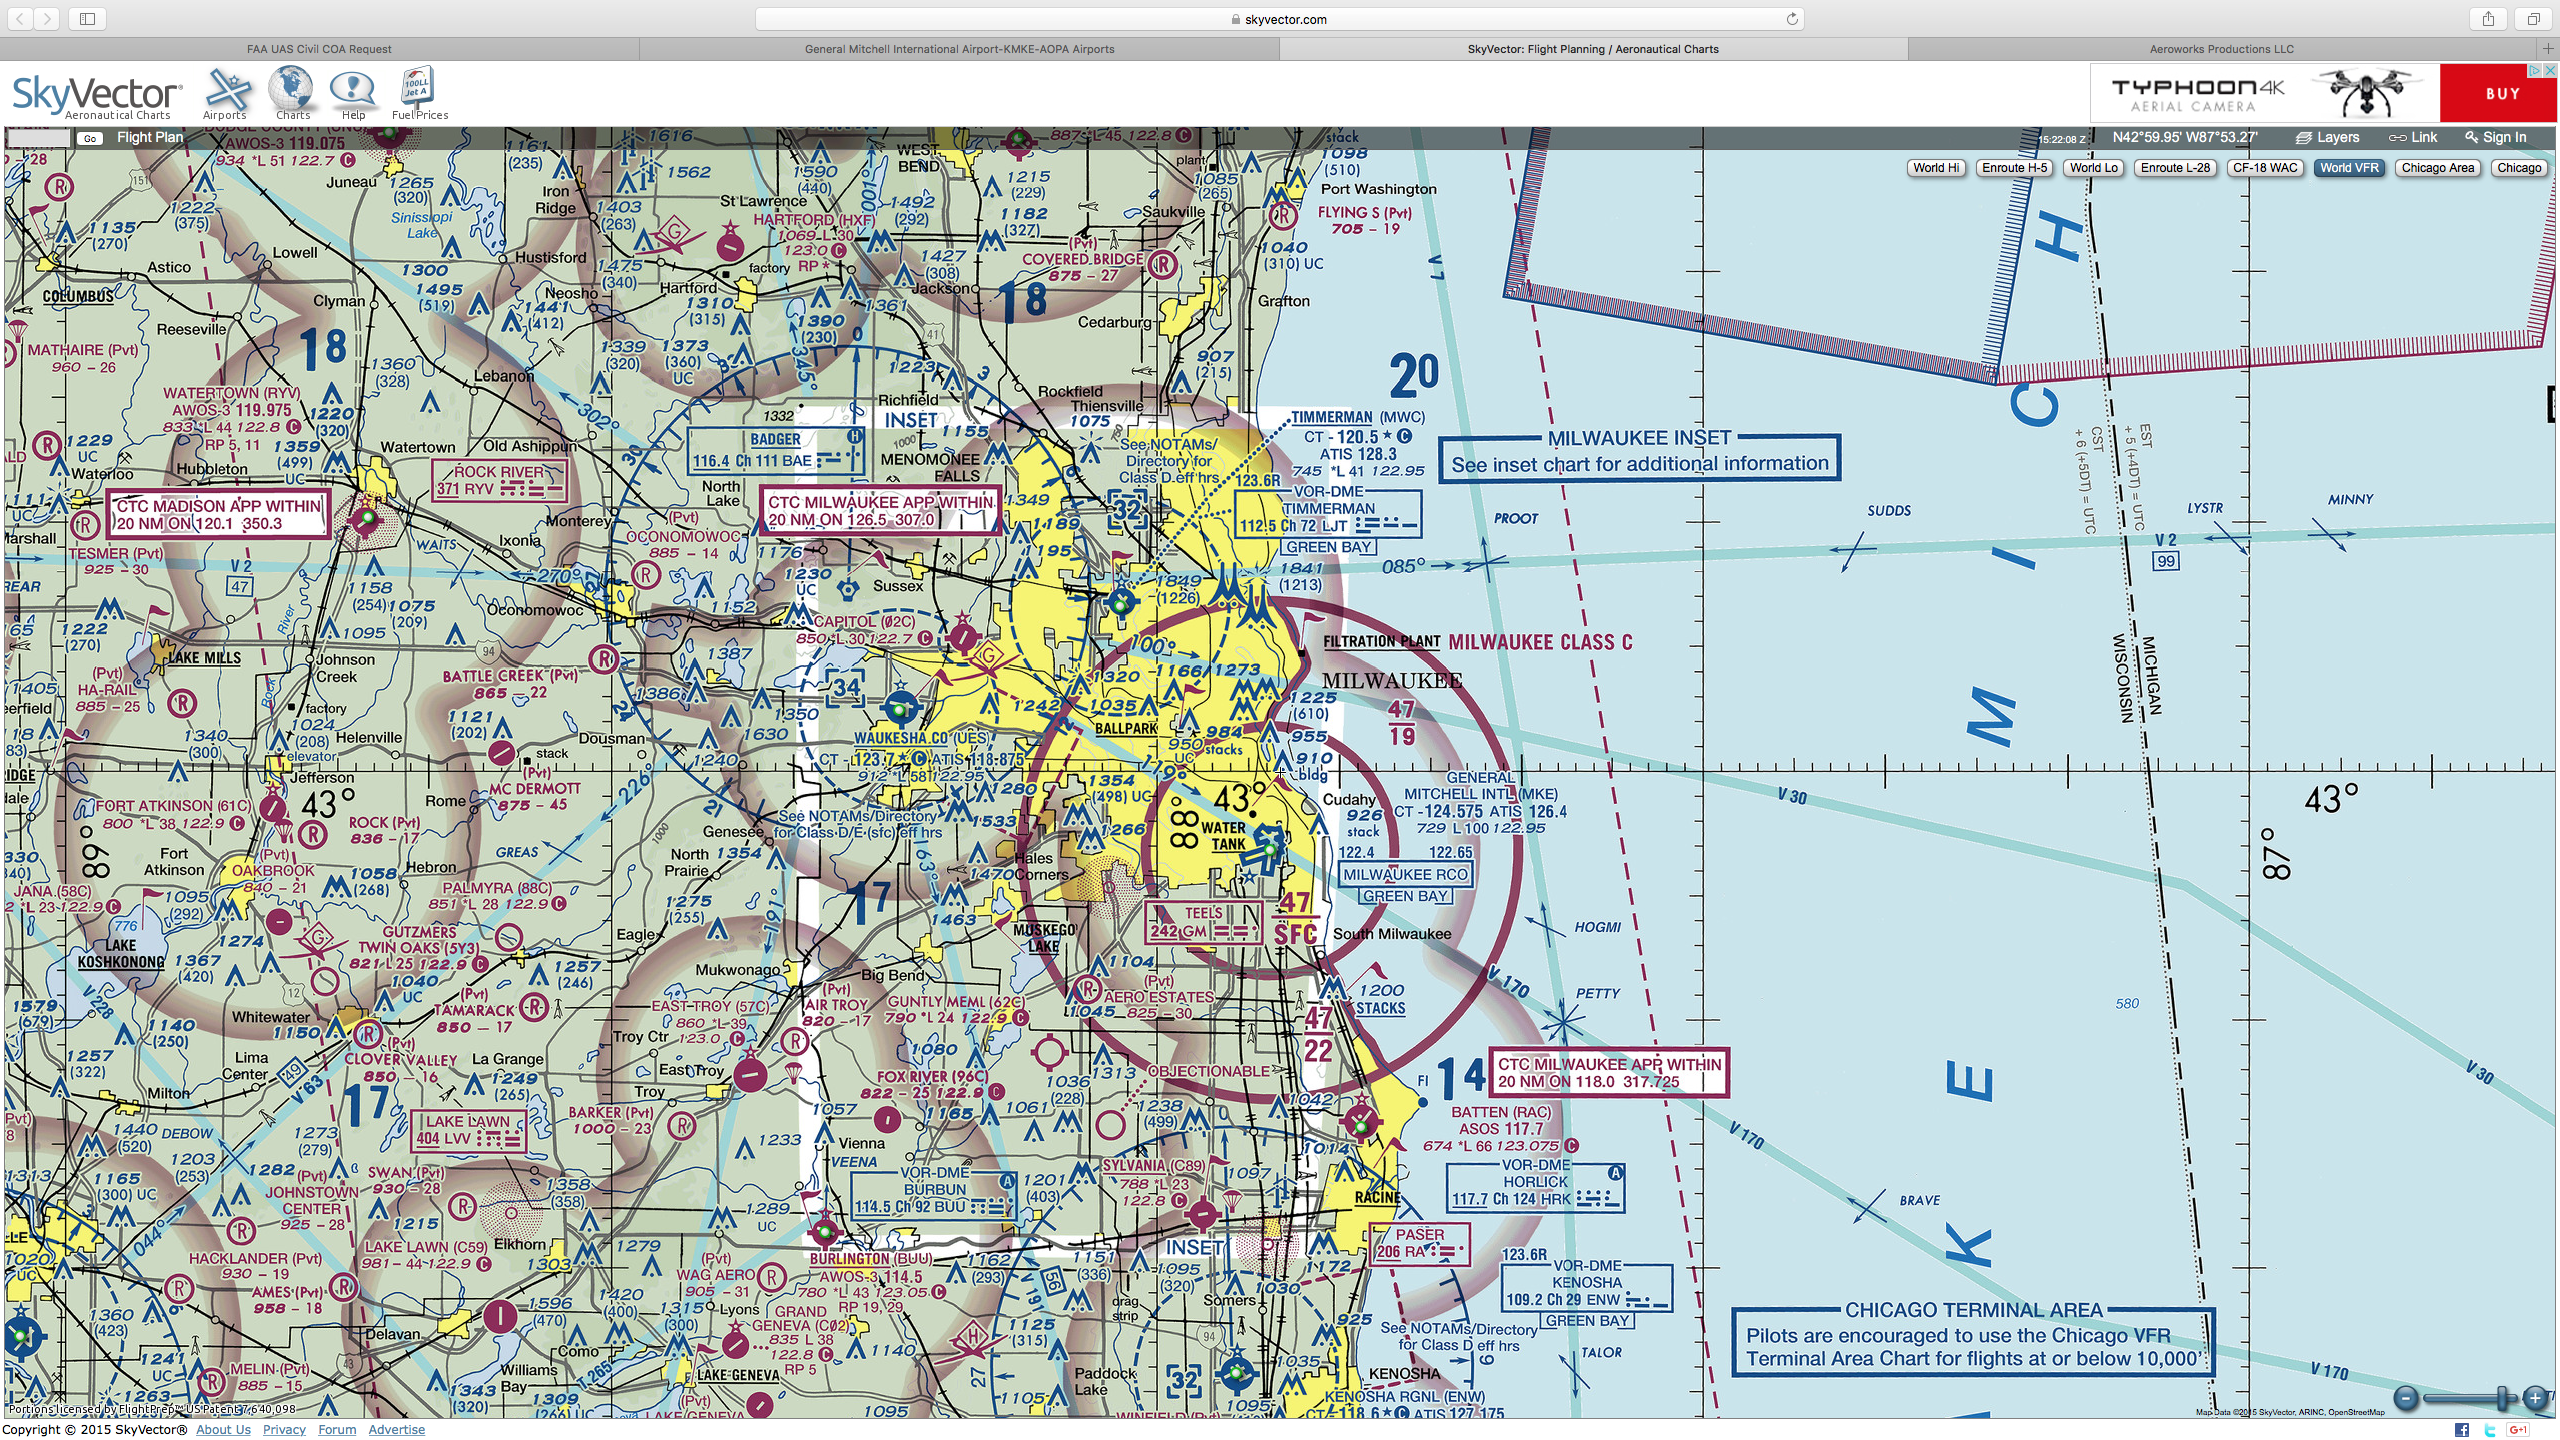Select the World Hi chart
Viewport: 2560px width, 1440px height.
[x=1936, y=168]
